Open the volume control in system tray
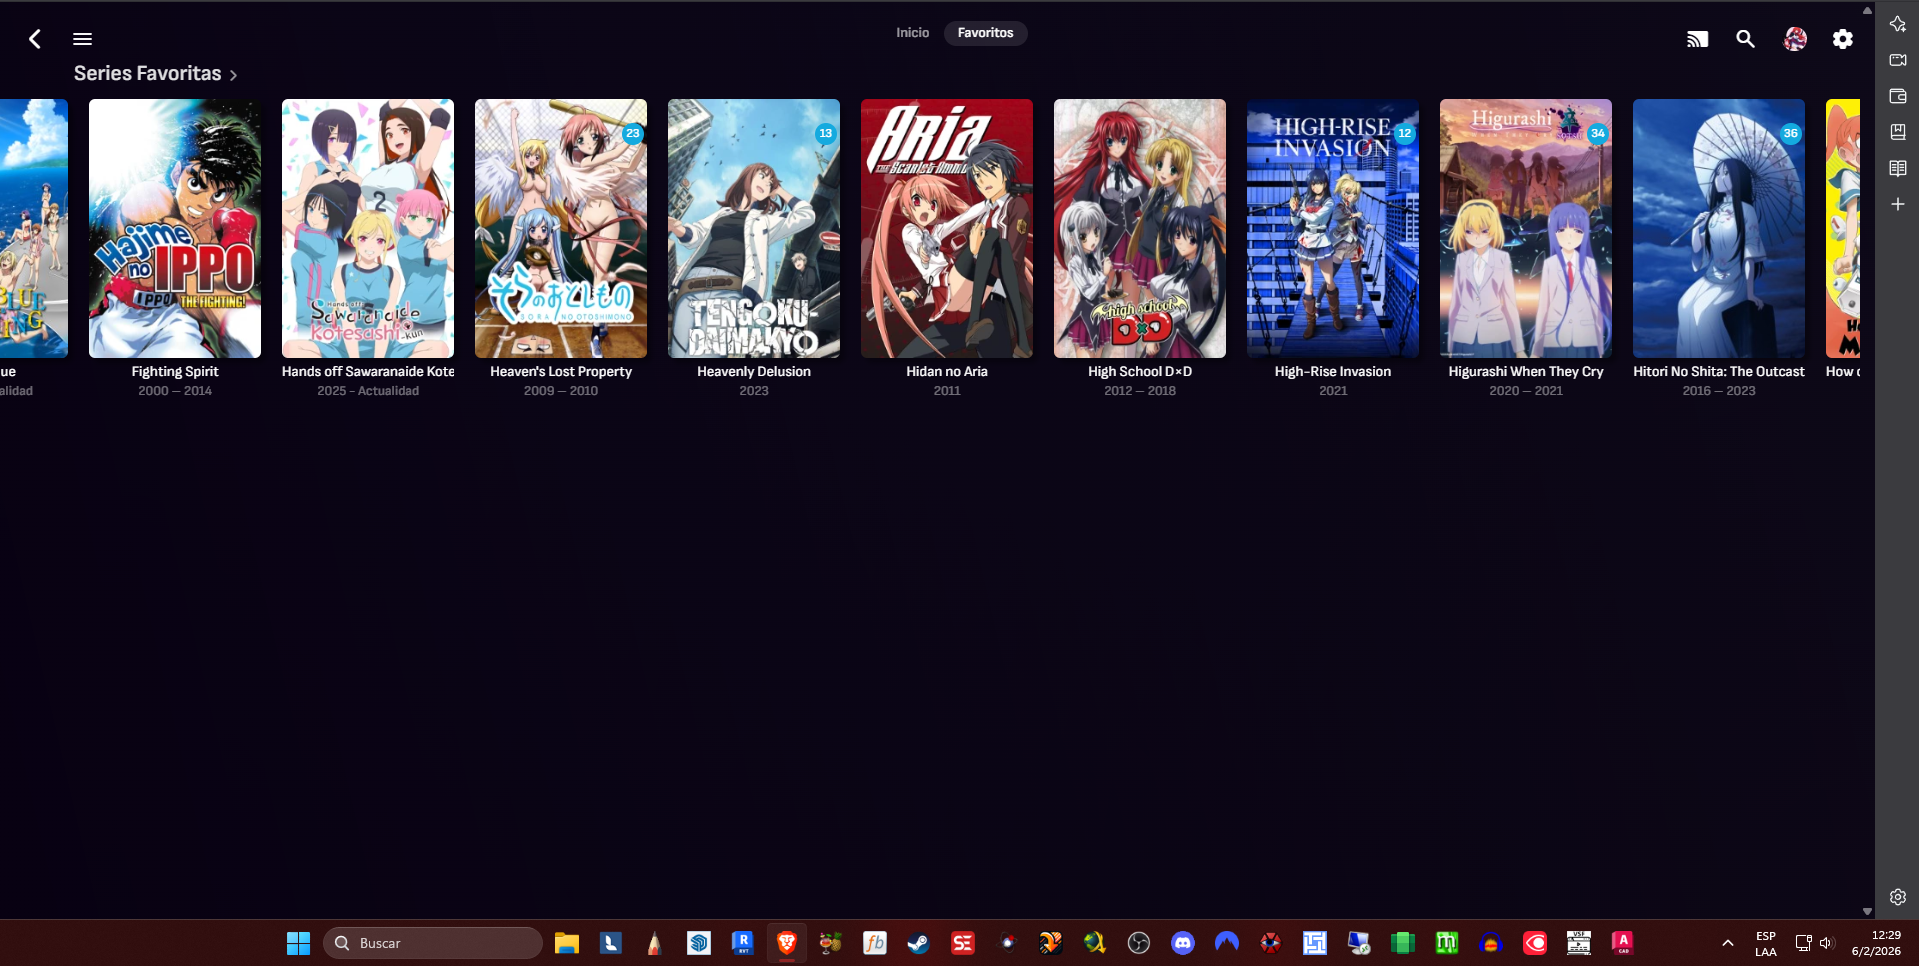Viewport: 1919px width, 966px height. tap(1827, 943)
